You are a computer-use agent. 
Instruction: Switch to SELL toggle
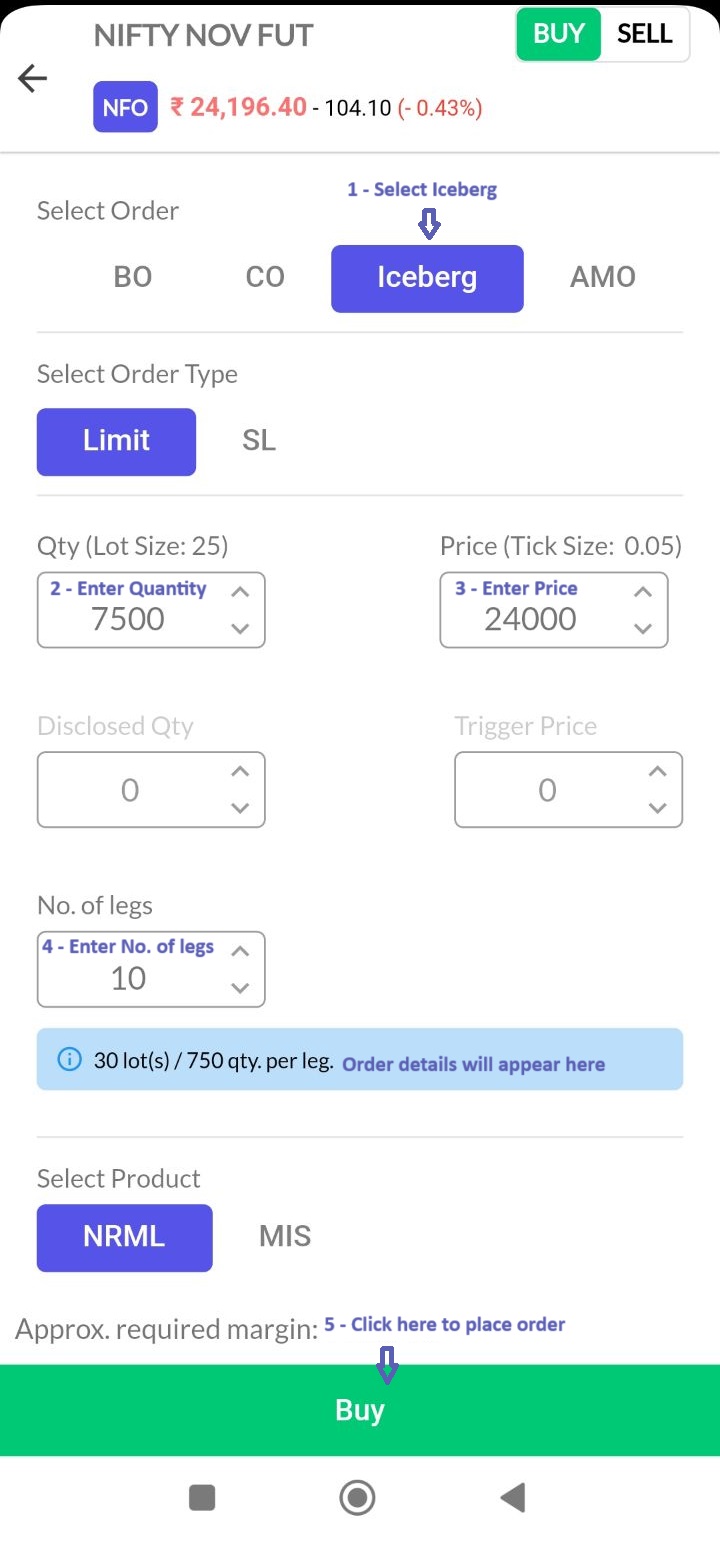click(x=644, y=34)
